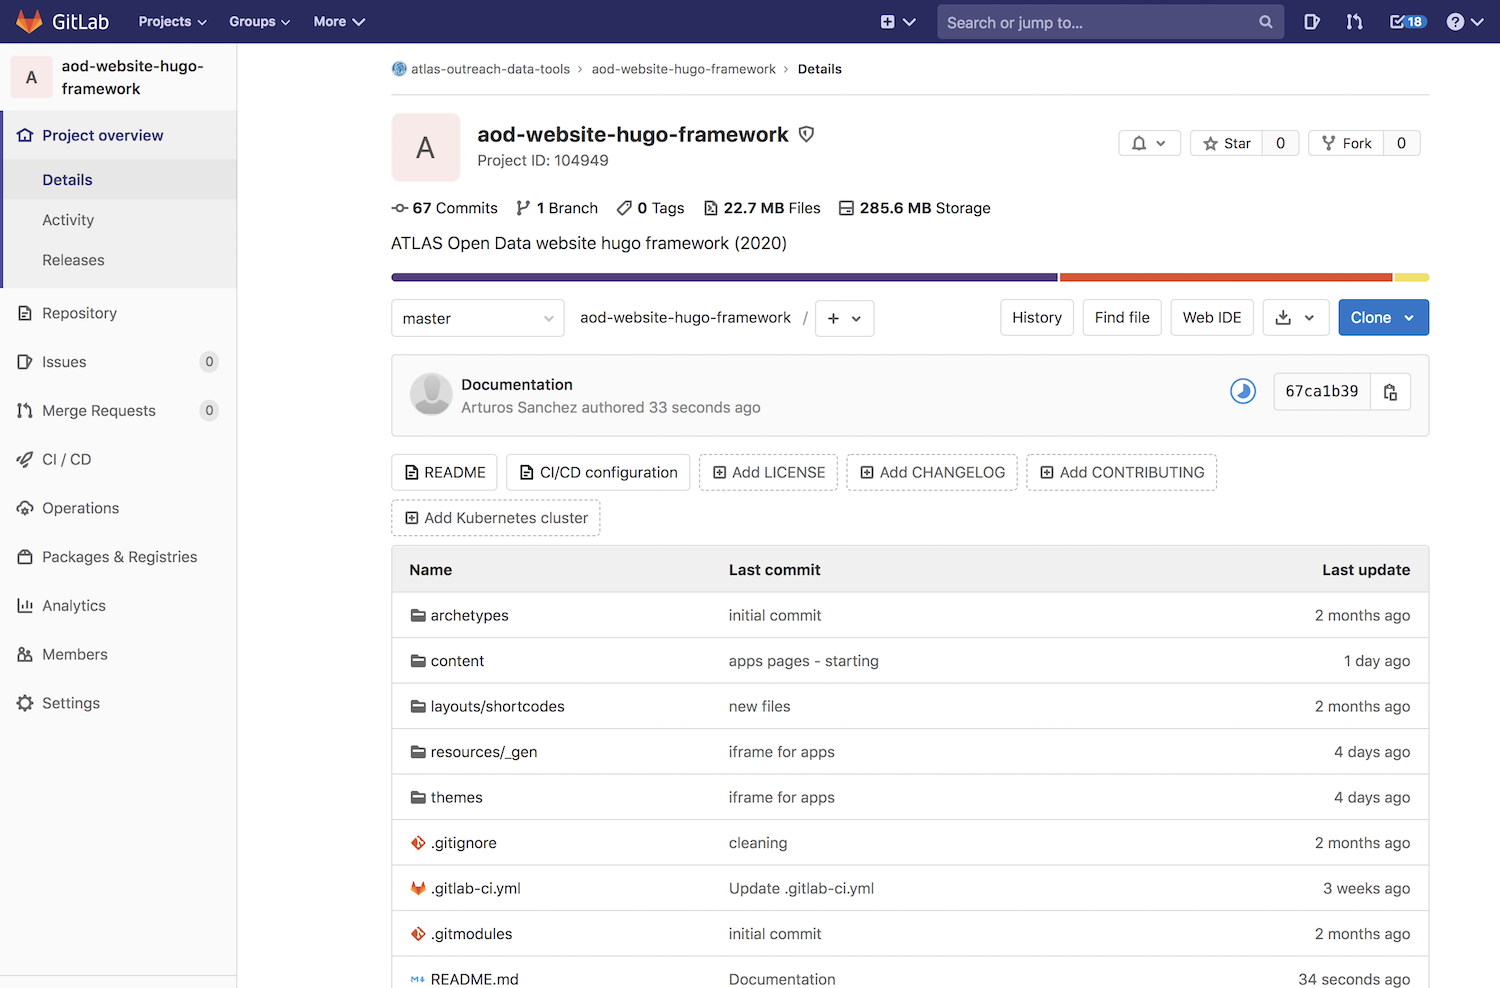Open the .gitignore file
The image size is (1500, 988).
coord(463,843)
